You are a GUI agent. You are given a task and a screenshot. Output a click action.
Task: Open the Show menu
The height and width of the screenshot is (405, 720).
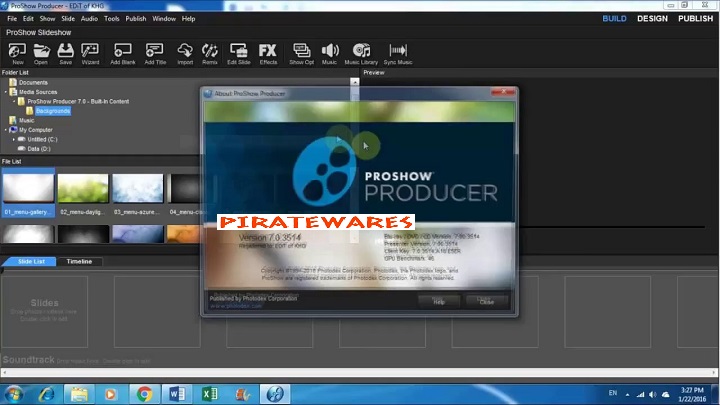click(x=47, y=19)
